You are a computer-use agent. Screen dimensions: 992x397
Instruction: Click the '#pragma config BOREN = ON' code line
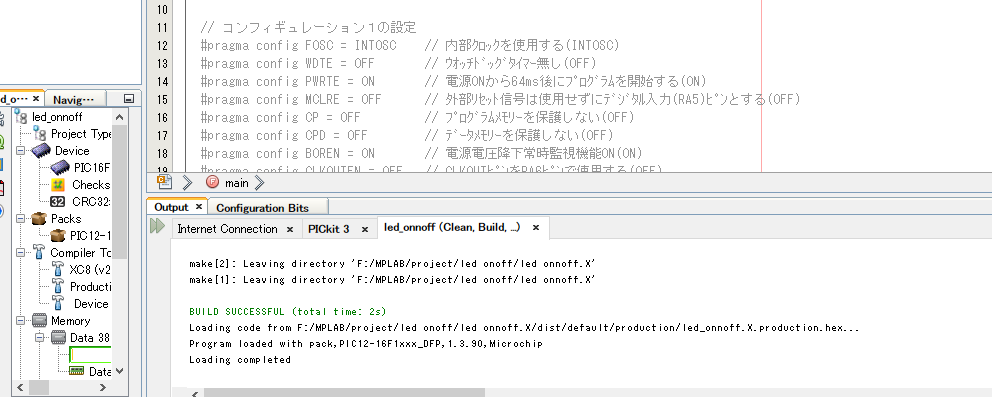288,154
